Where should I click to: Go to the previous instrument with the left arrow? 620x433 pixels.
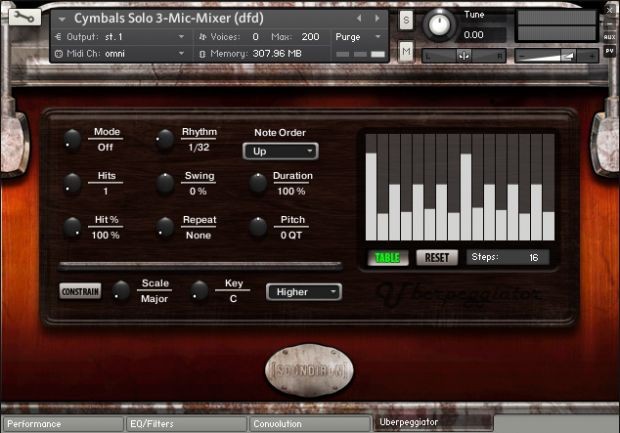click(x=359, y=18)
